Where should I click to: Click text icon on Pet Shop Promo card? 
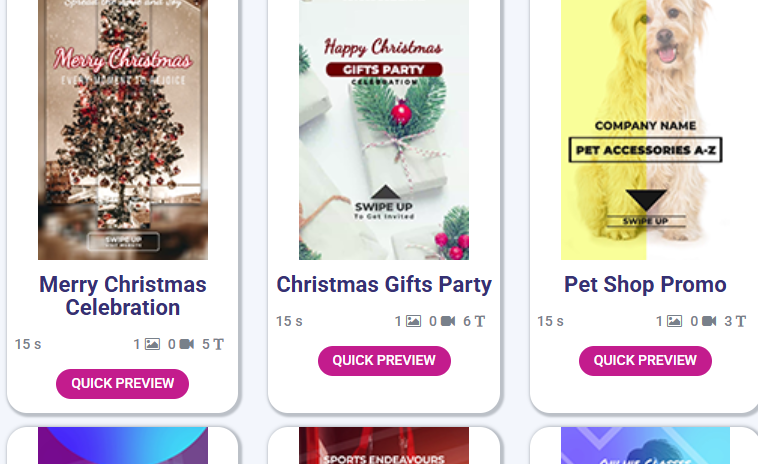coord(741,321)
